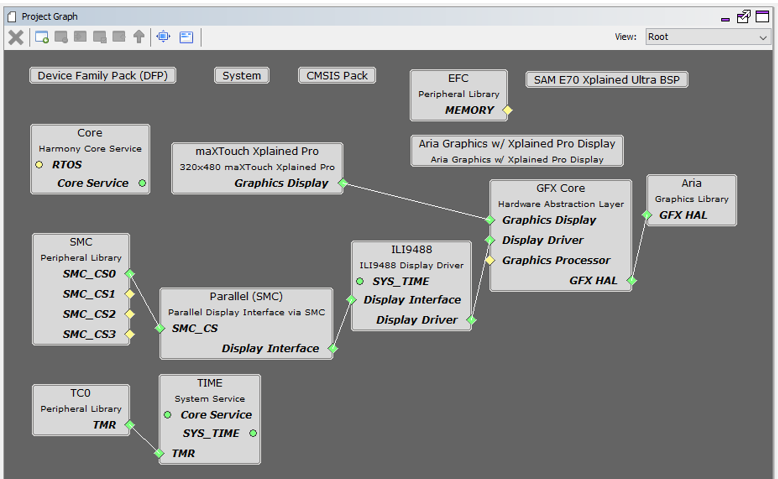This screenshot has height=479, width=778.
Task: Click TMR input diamond on TIME block
Action: (x=159, y=453)
